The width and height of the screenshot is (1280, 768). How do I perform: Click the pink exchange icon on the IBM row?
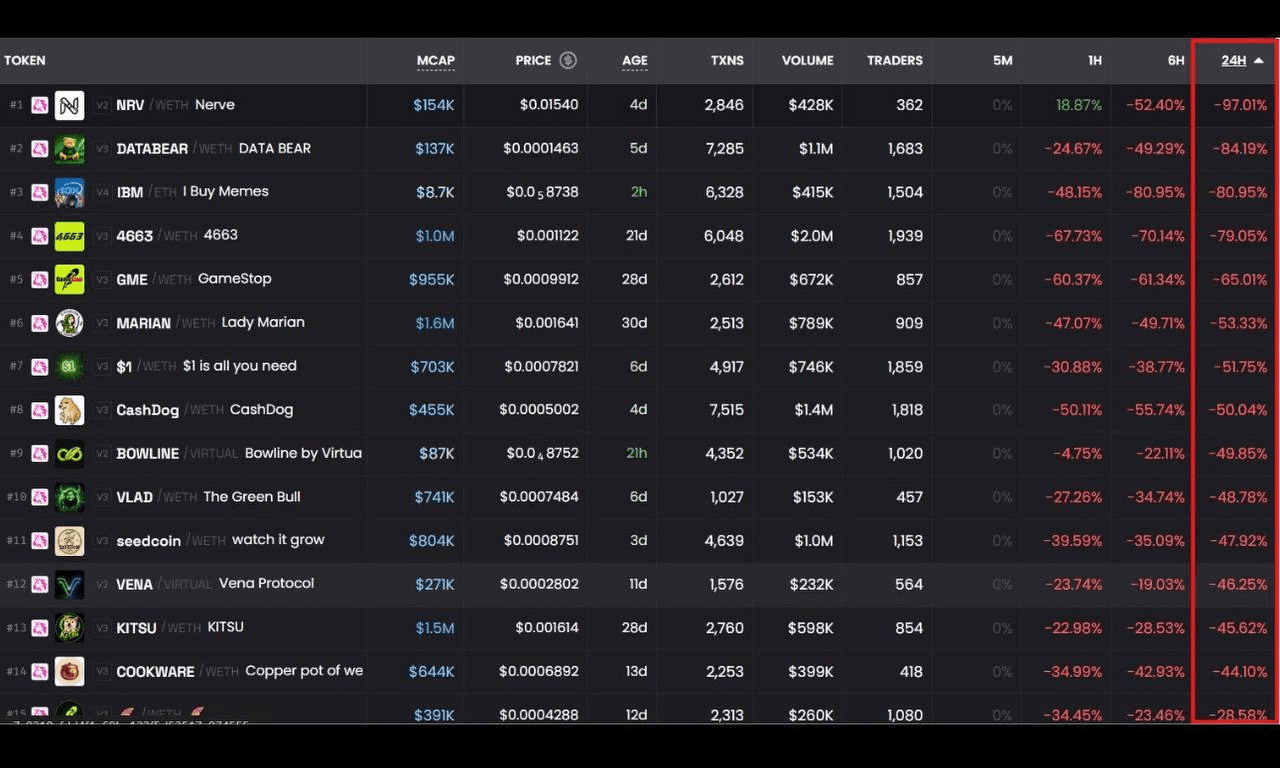[40, 192]
